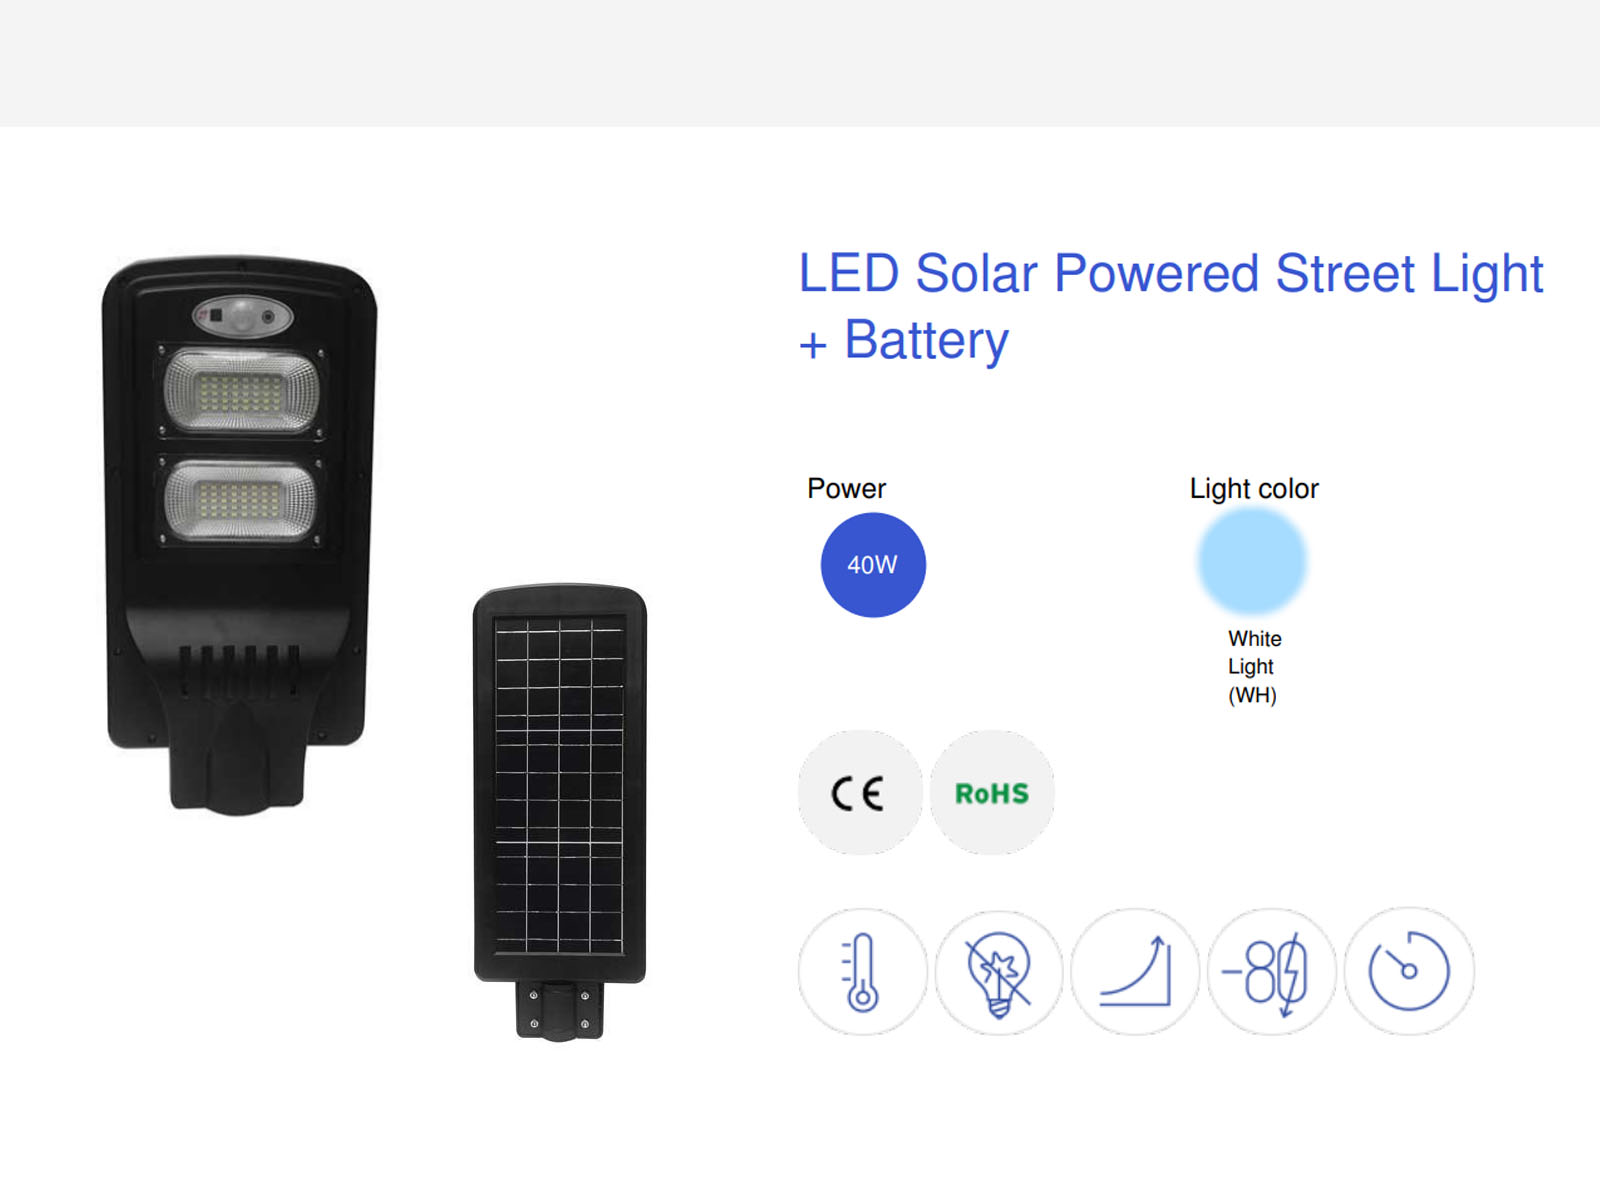Click the gray header bar at the top

click(x=800, y=63)
